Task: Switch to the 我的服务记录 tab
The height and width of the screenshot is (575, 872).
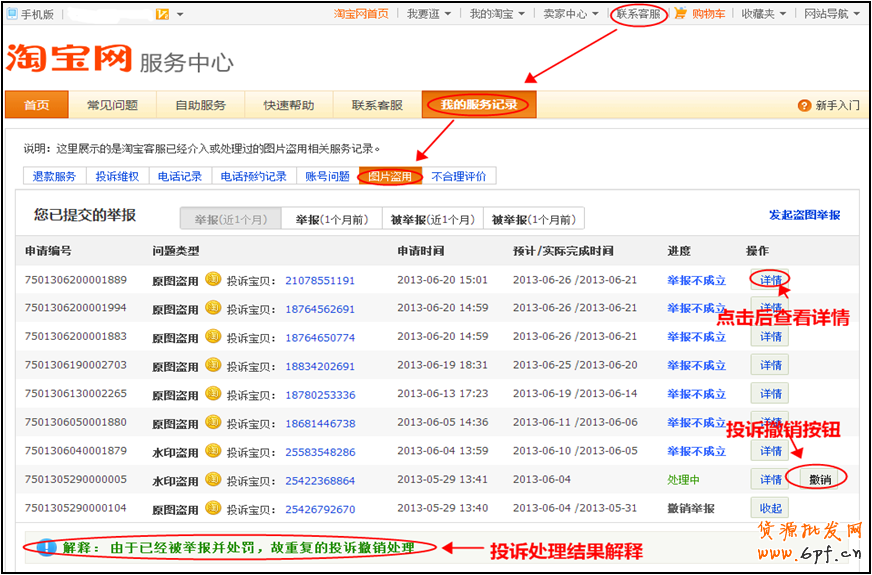Action: (478, 105)
